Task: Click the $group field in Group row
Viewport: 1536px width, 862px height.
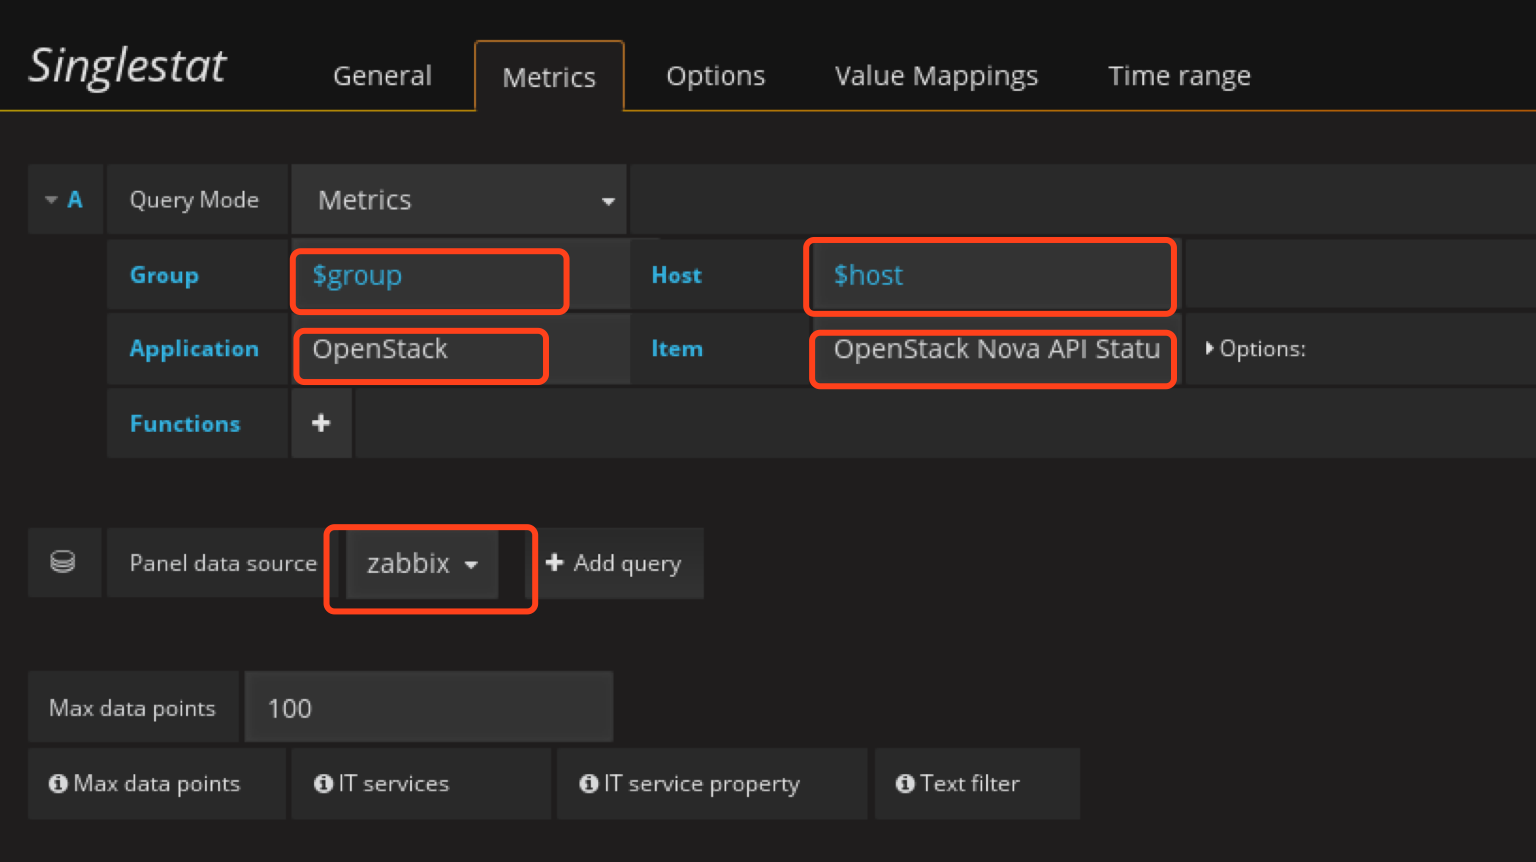Action: [430, 276]
